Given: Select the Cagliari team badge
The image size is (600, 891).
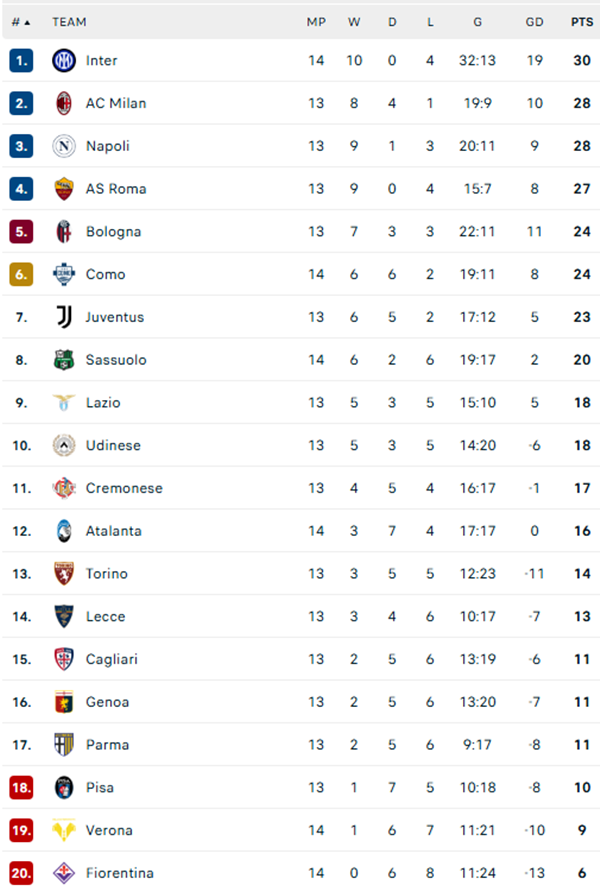Looking at the screenshot, I should [x=62, y=659].
